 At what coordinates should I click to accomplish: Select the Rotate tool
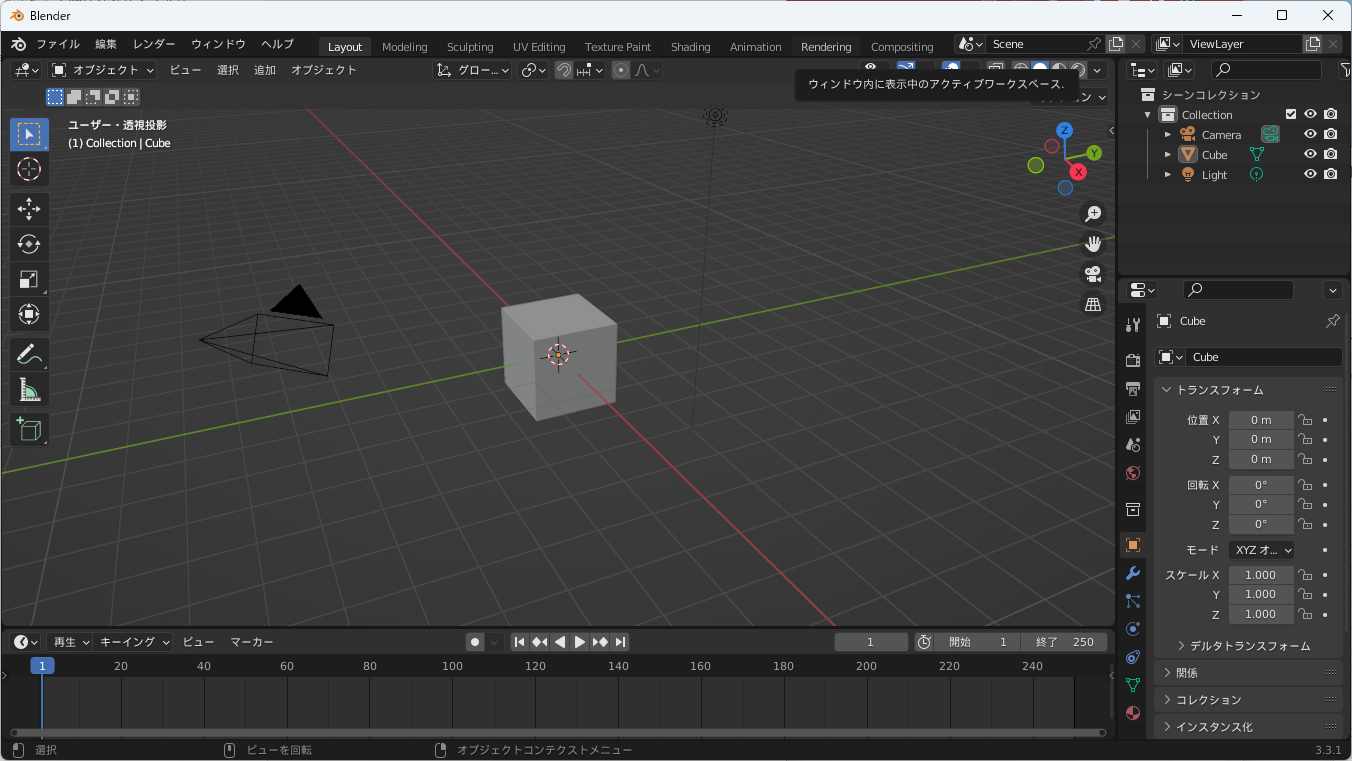pos(29,244)
